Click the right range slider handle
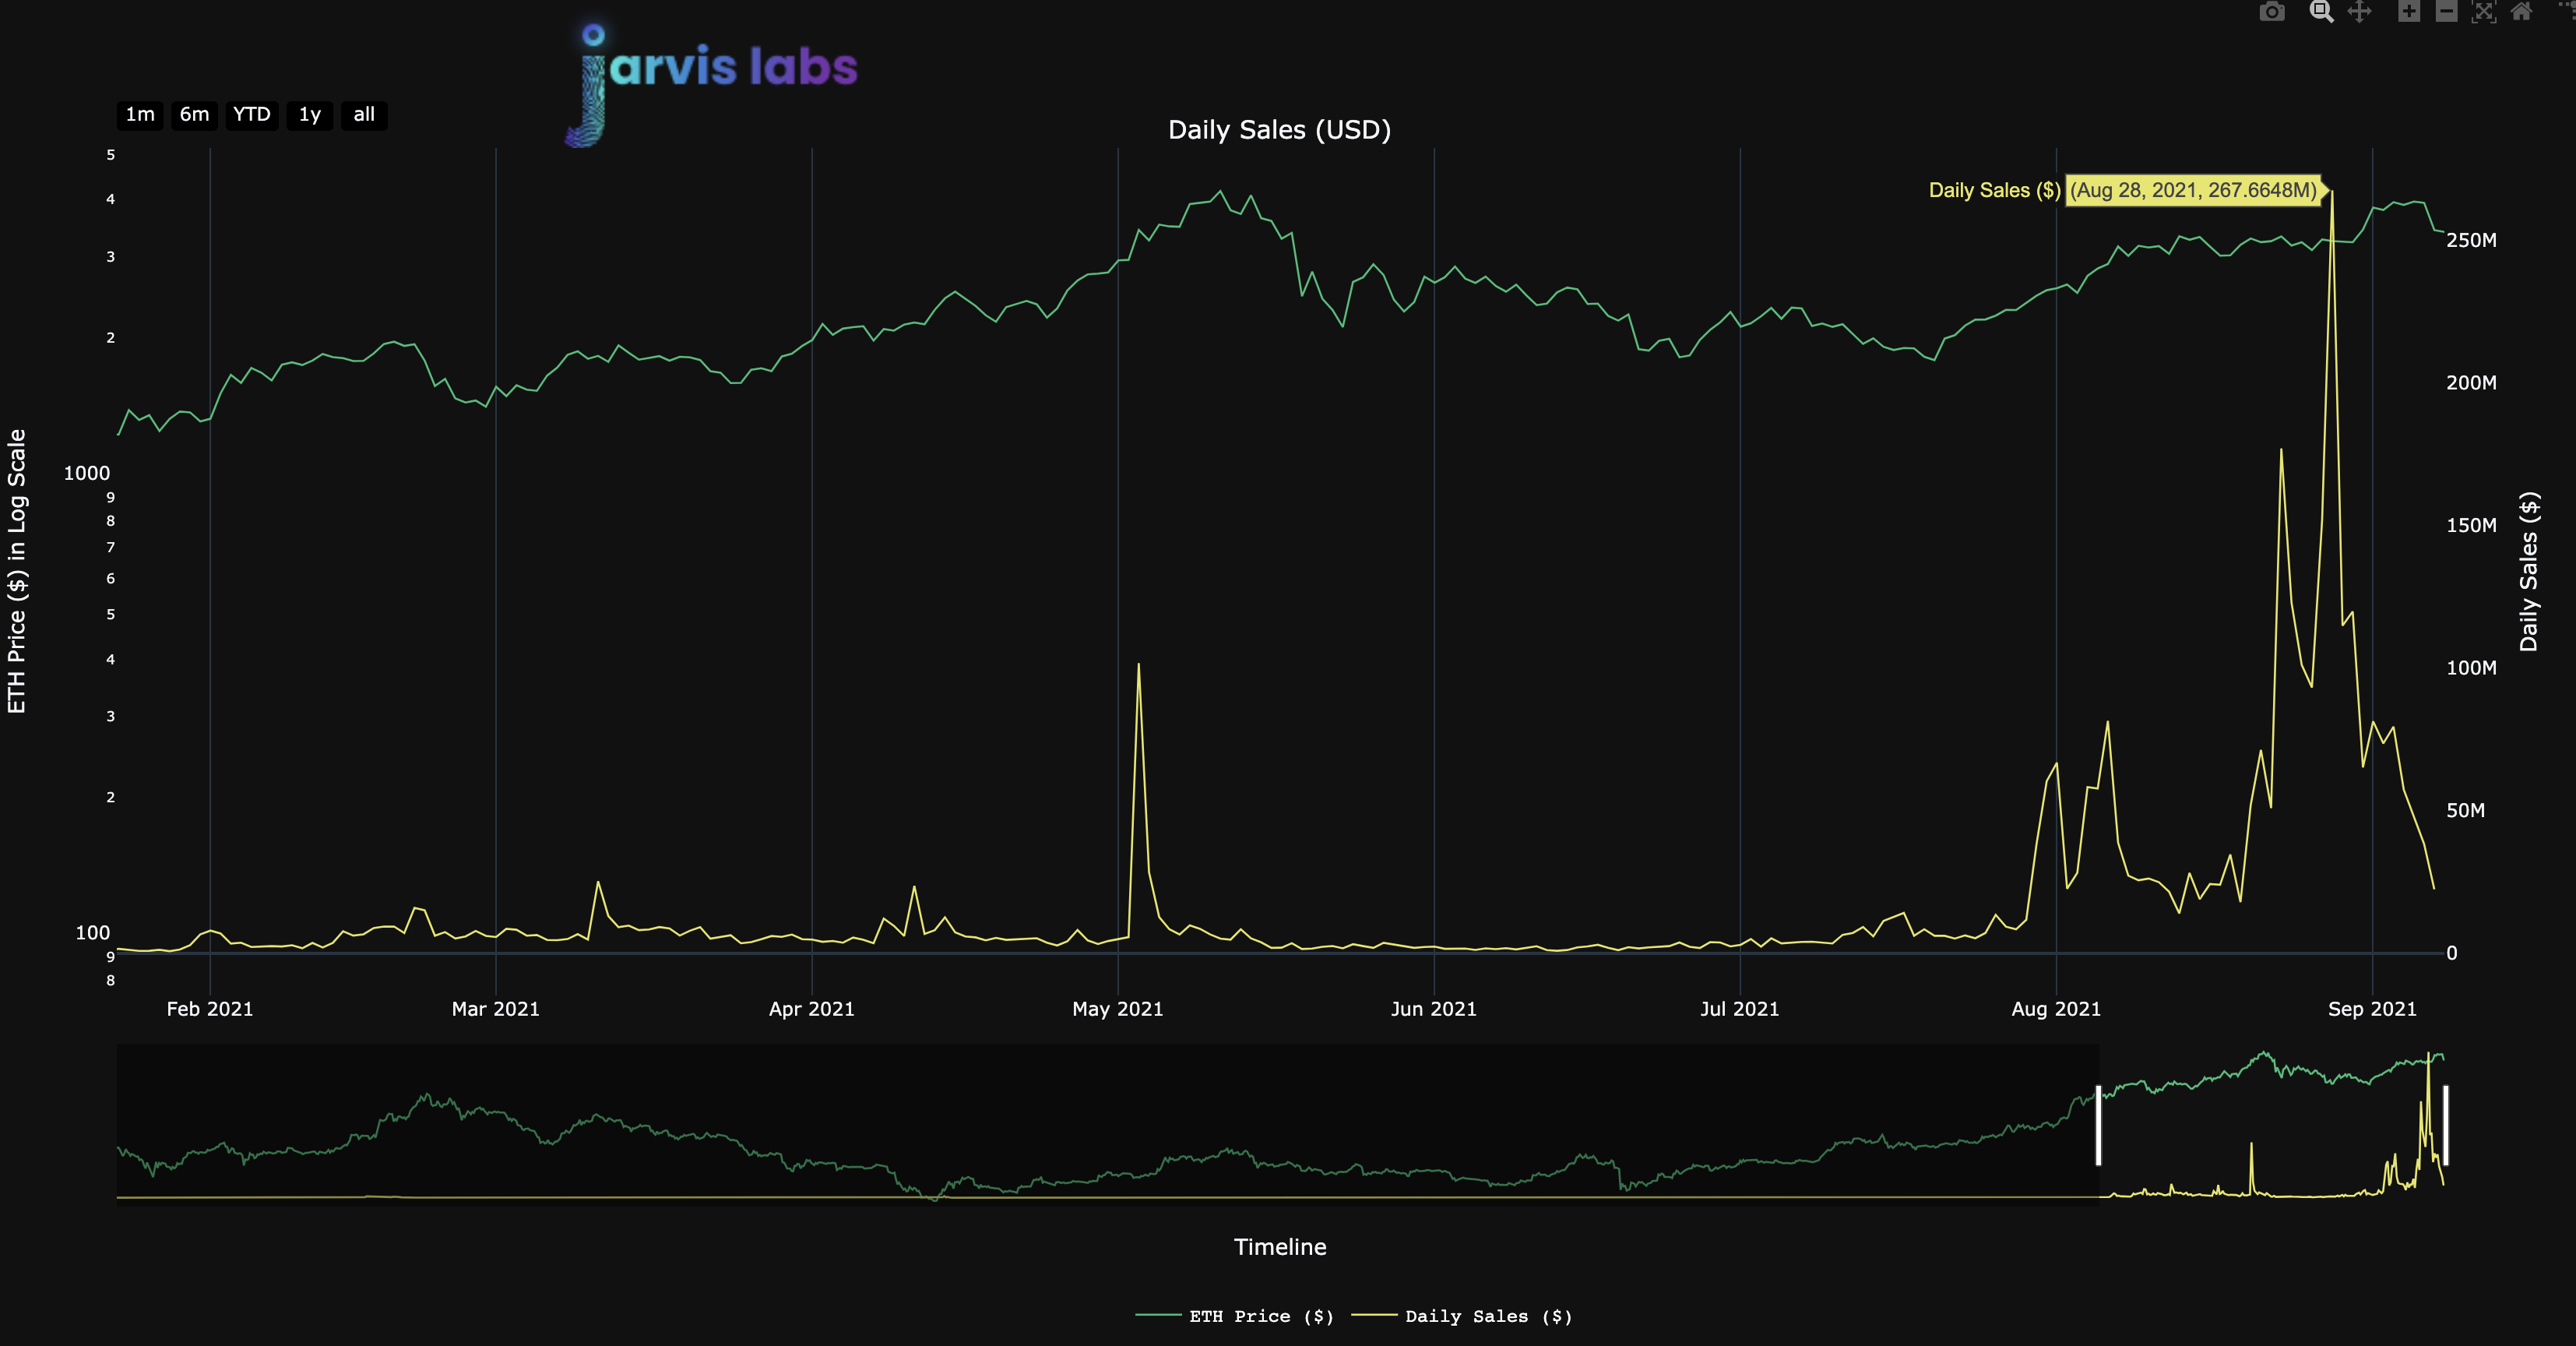Viewport: 2576px width, 1346px height. [x=2445, y=1125]
